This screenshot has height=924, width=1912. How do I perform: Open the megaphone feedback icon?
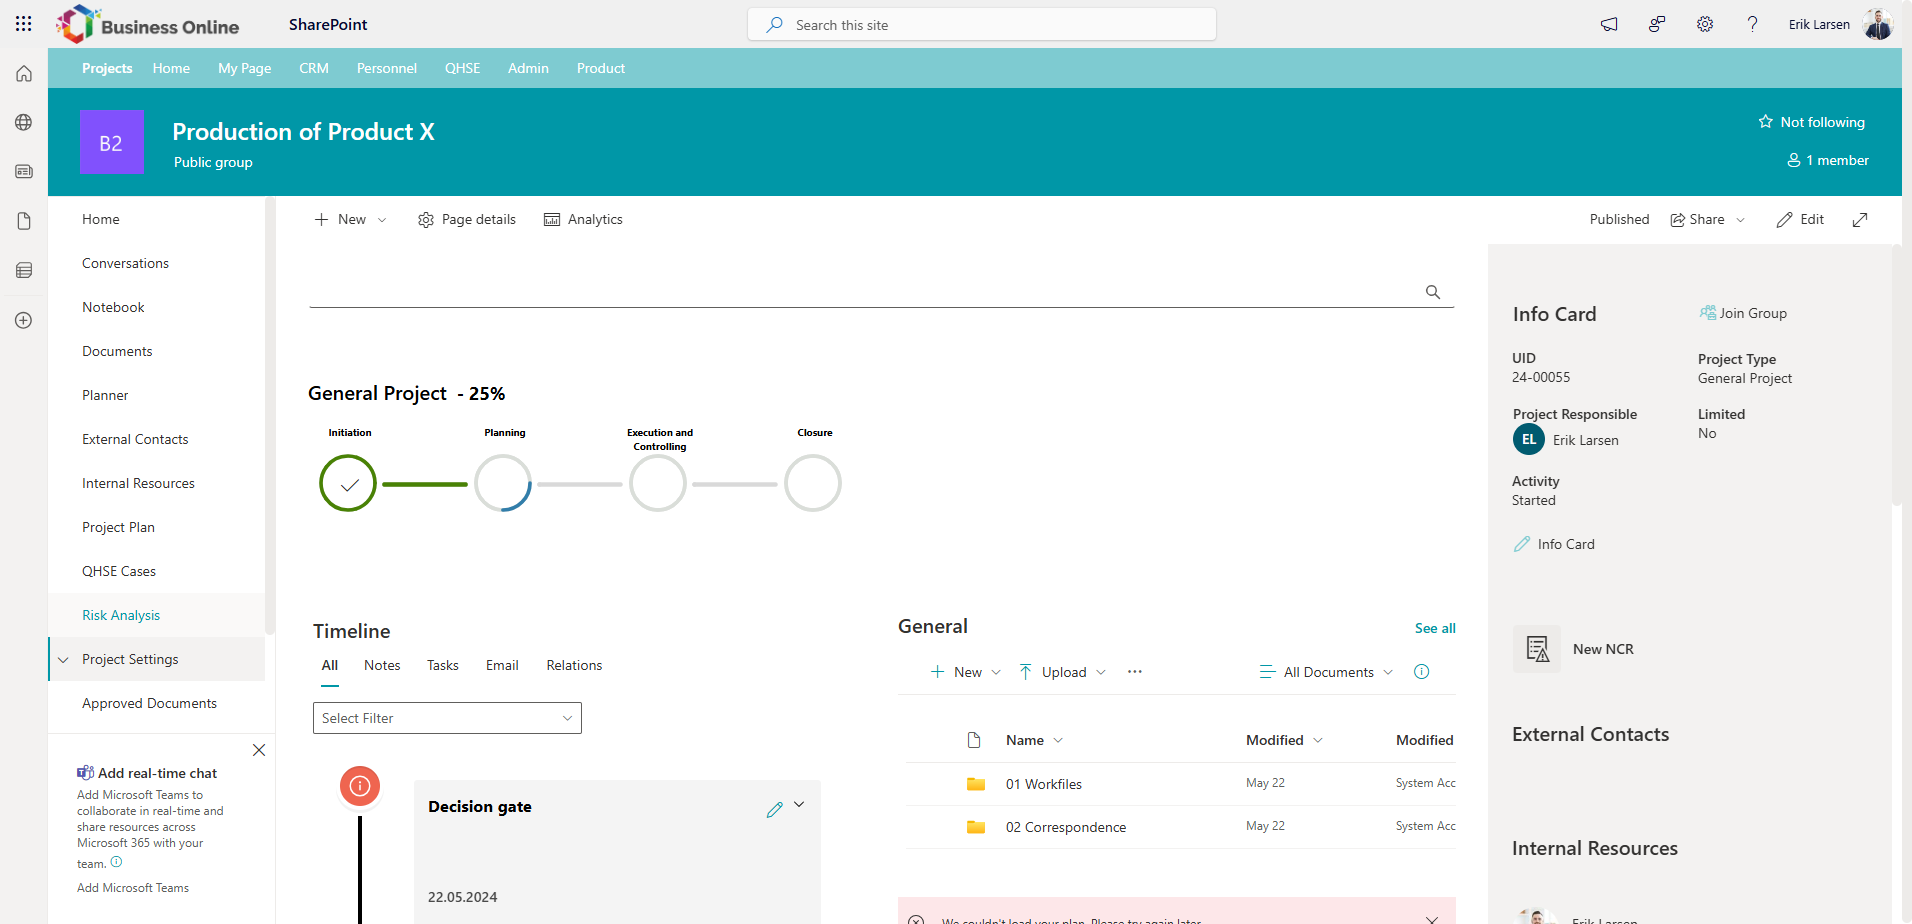coord(1609,24)
